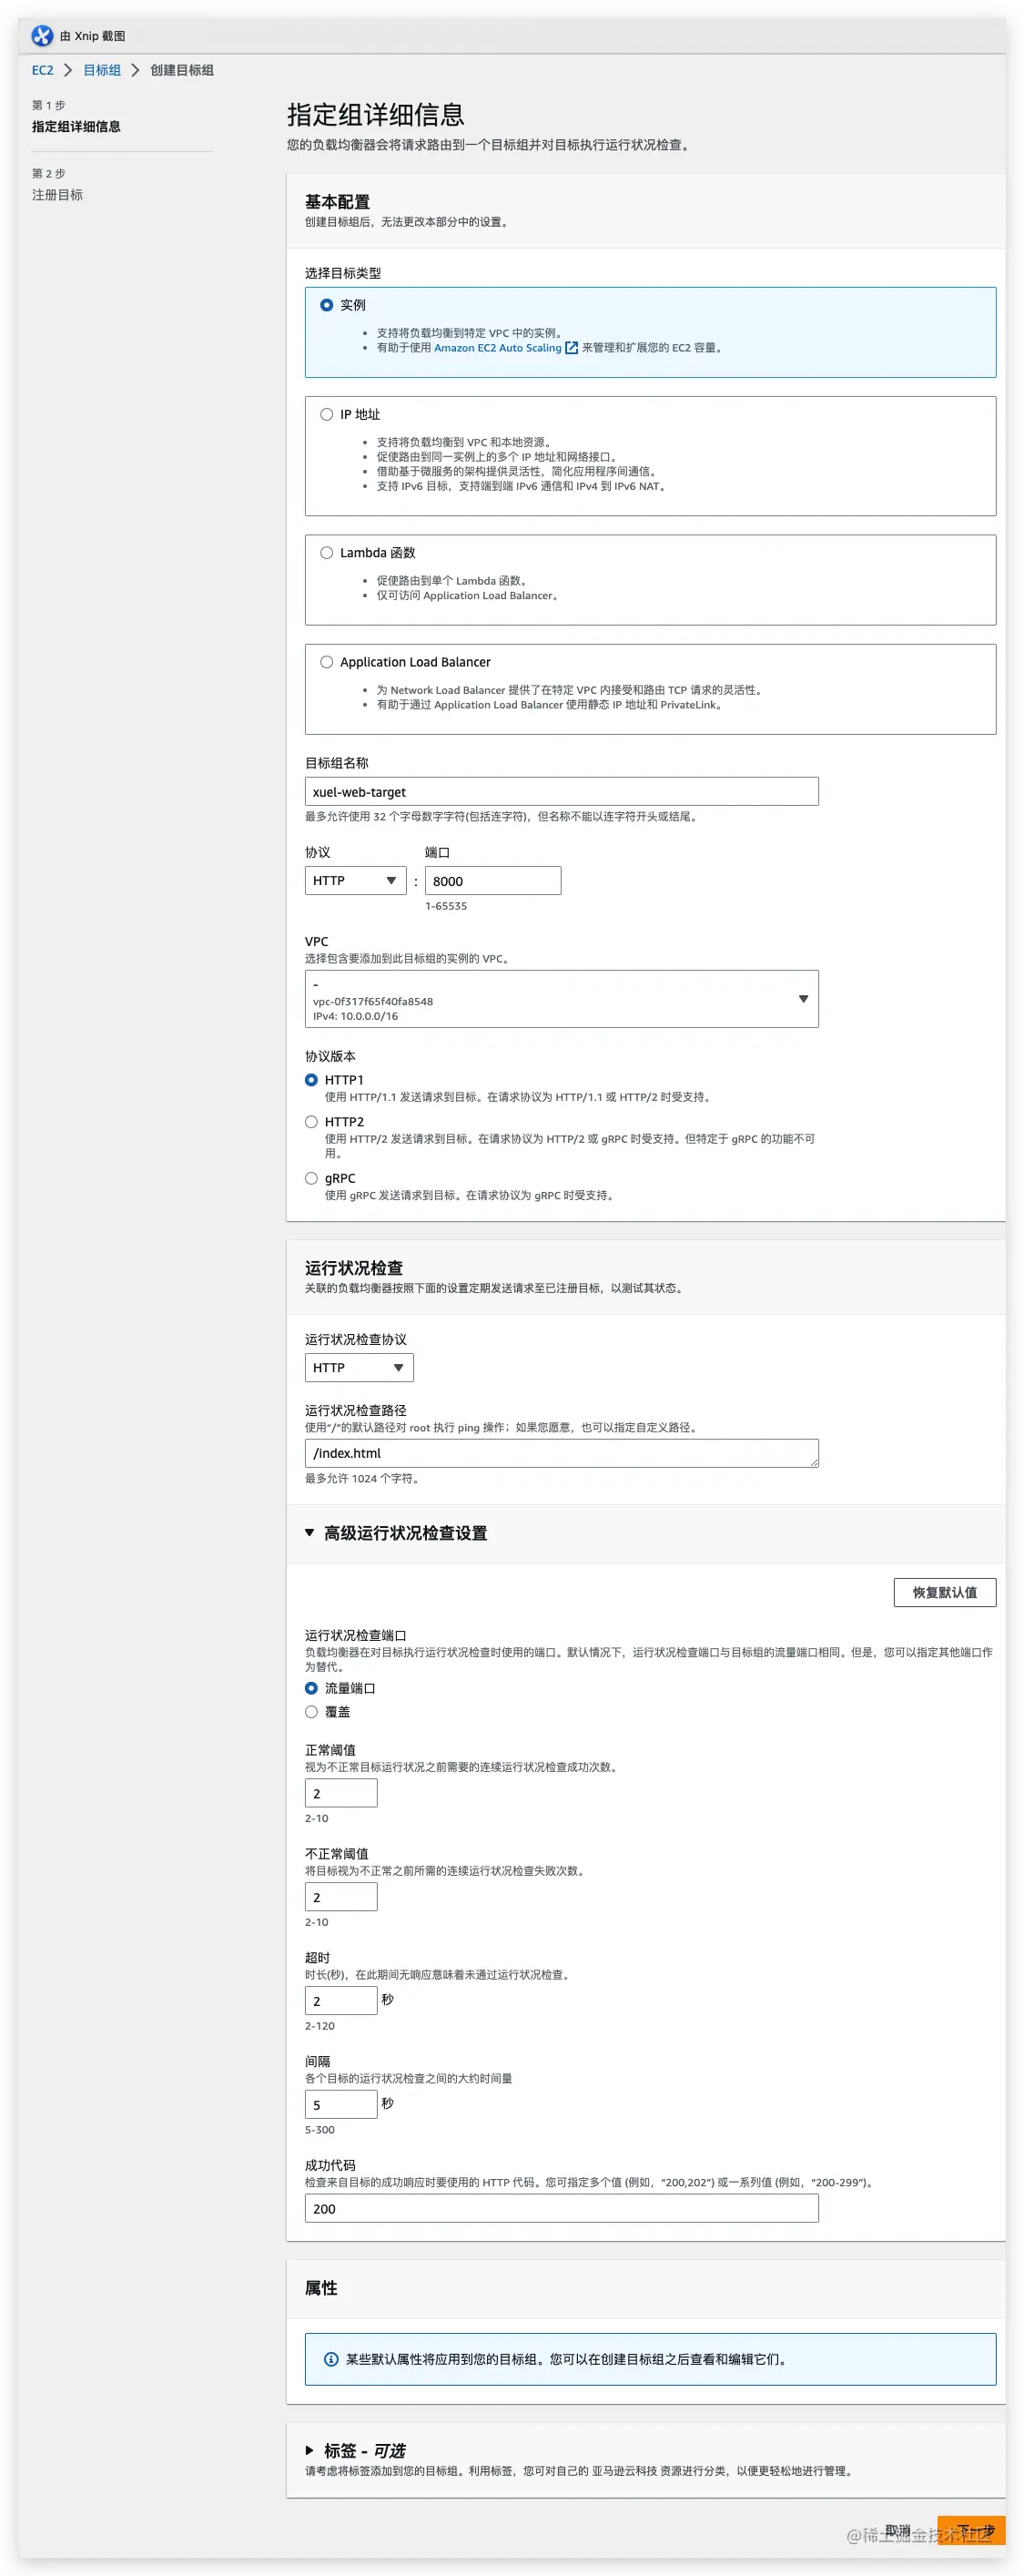
Task: Click the page title 指定组详细信息
Action: click(376, 114)
